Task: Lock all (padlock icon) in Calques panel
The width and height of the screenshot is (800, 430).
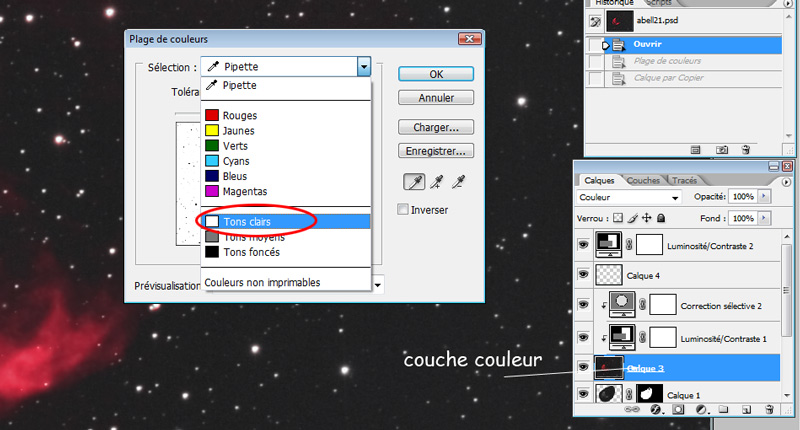Action: [x=661, y=218]
